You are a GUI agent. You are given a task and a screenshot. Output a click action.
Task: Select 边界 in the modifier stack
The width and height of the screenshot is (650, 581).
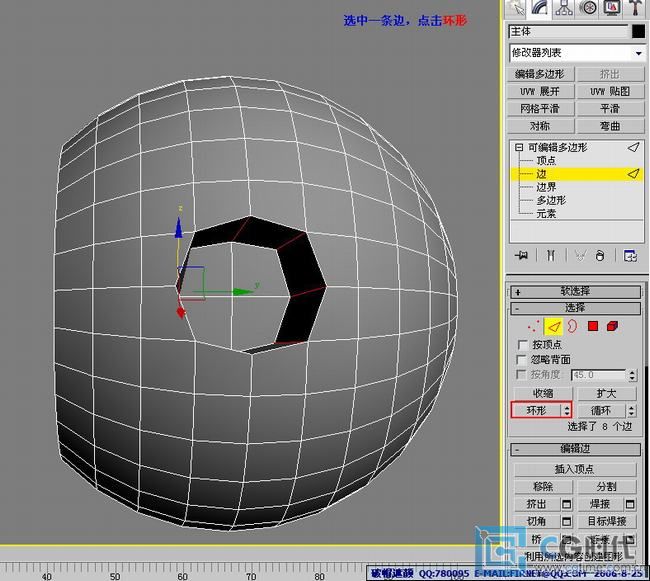(546, 187)
